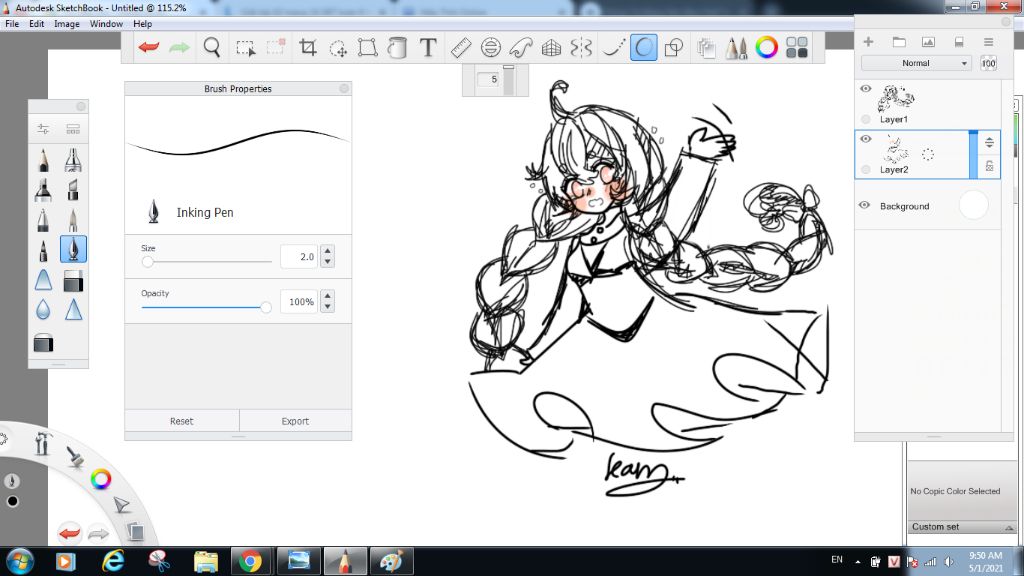Create a layer group folder
Viewport: 1024px width, 576px height.
899,42
